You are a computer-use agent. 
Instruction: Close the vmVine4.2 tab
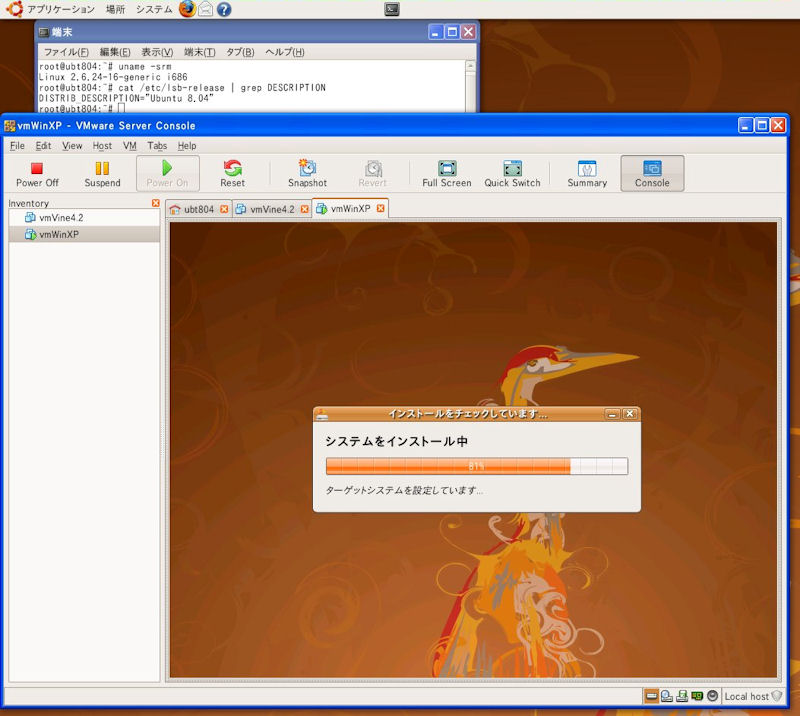click(305, 209)
